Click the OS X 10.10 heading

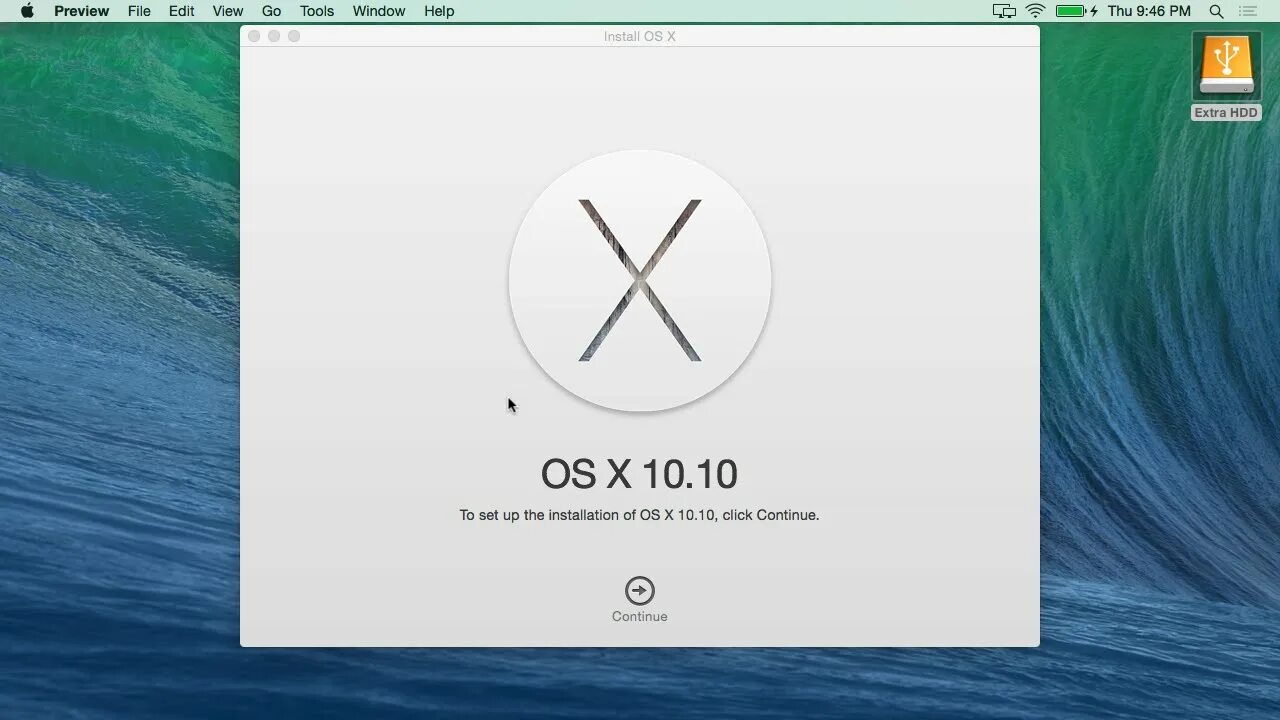(x=640, y=474)
